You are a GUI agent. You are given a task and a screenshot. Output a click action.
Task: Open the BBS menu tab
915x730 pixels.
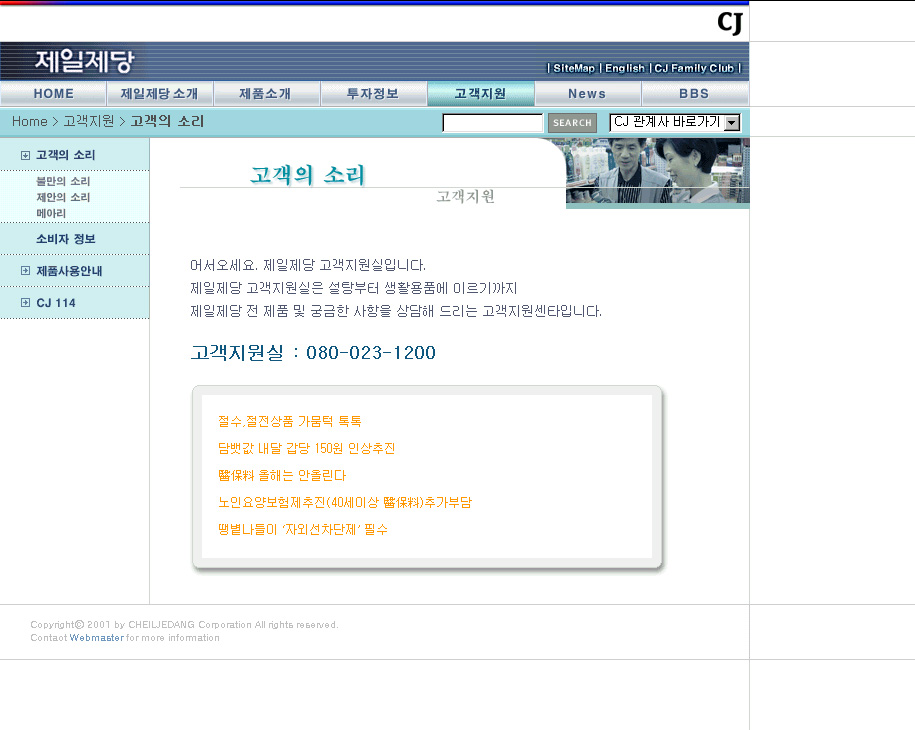point(694,93)
